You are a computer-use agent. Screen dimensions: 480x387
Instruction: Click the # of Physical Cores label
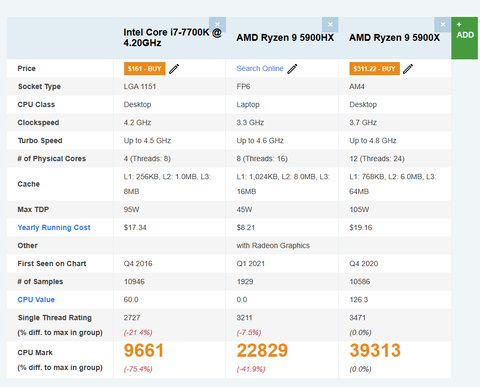click(x=52, y=158)
